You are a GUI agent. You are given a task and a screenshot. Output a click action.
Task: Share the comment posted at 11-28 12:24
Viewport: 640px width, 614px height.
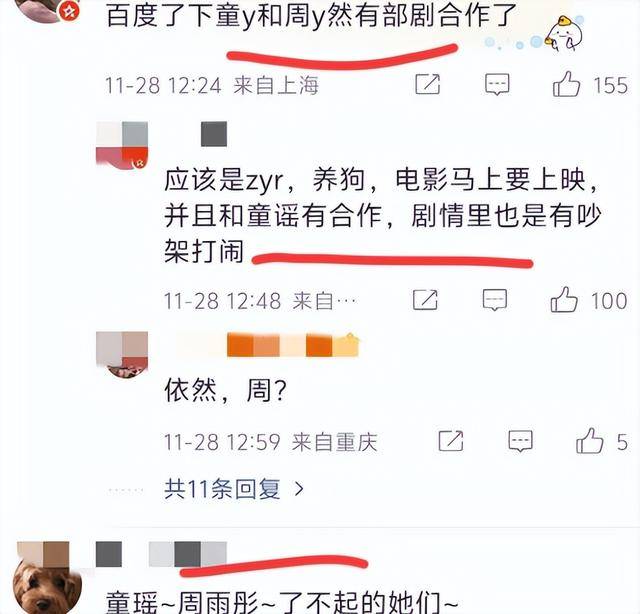tap(428, 84)
